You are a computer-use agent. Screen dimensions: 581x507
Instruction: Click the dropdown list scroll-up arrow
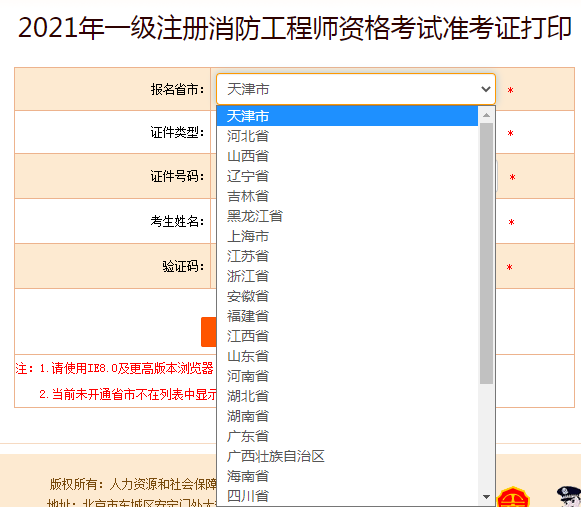[487, 115]
